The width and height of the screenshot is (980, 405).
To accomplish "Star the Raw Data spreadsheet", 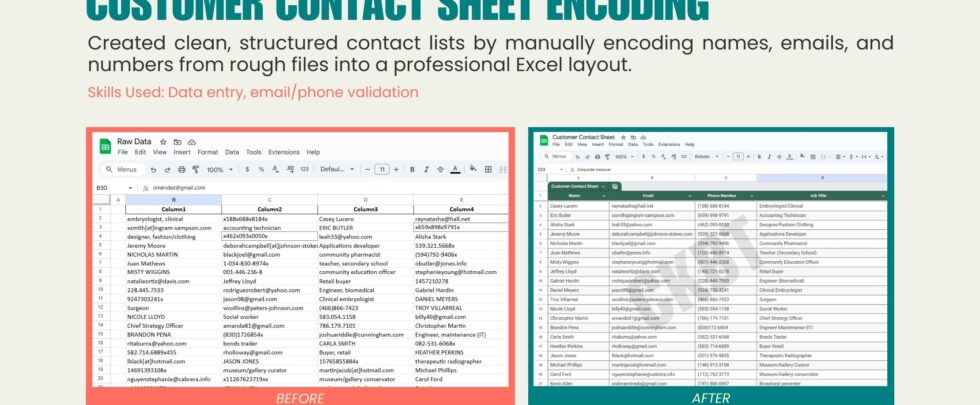I will [161, 142].
